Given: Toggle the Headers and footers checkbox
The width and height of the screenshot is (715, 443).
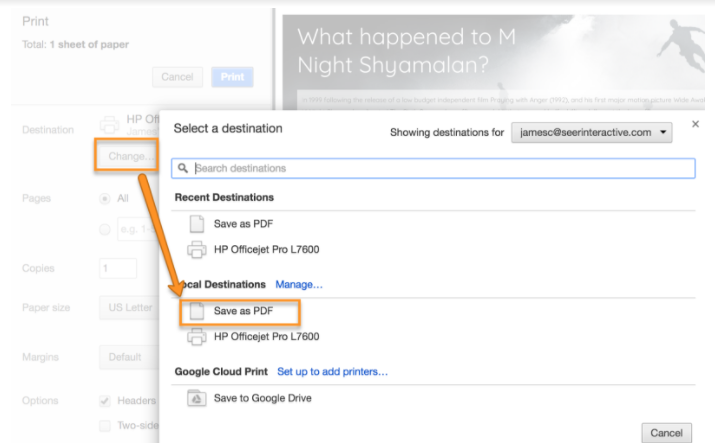Looking at the screenshot, I should [104, 401].
